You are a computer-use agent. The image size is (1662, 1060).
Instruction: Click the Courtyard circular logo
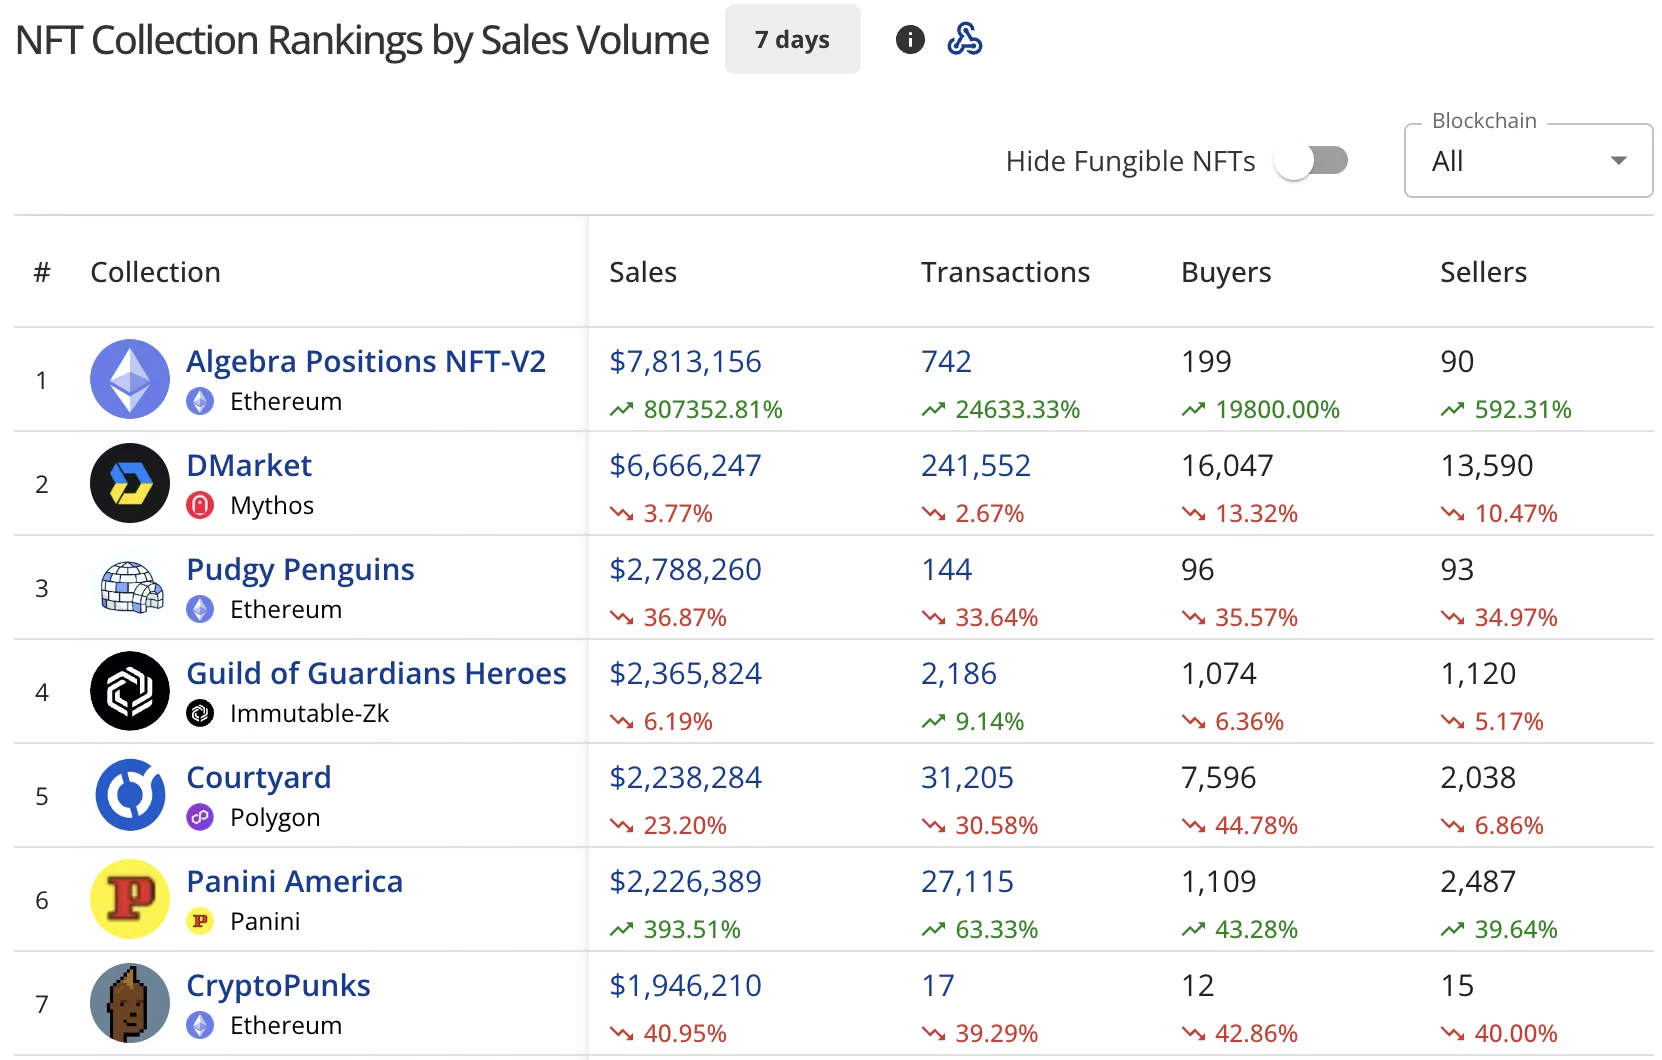(129, 795)
